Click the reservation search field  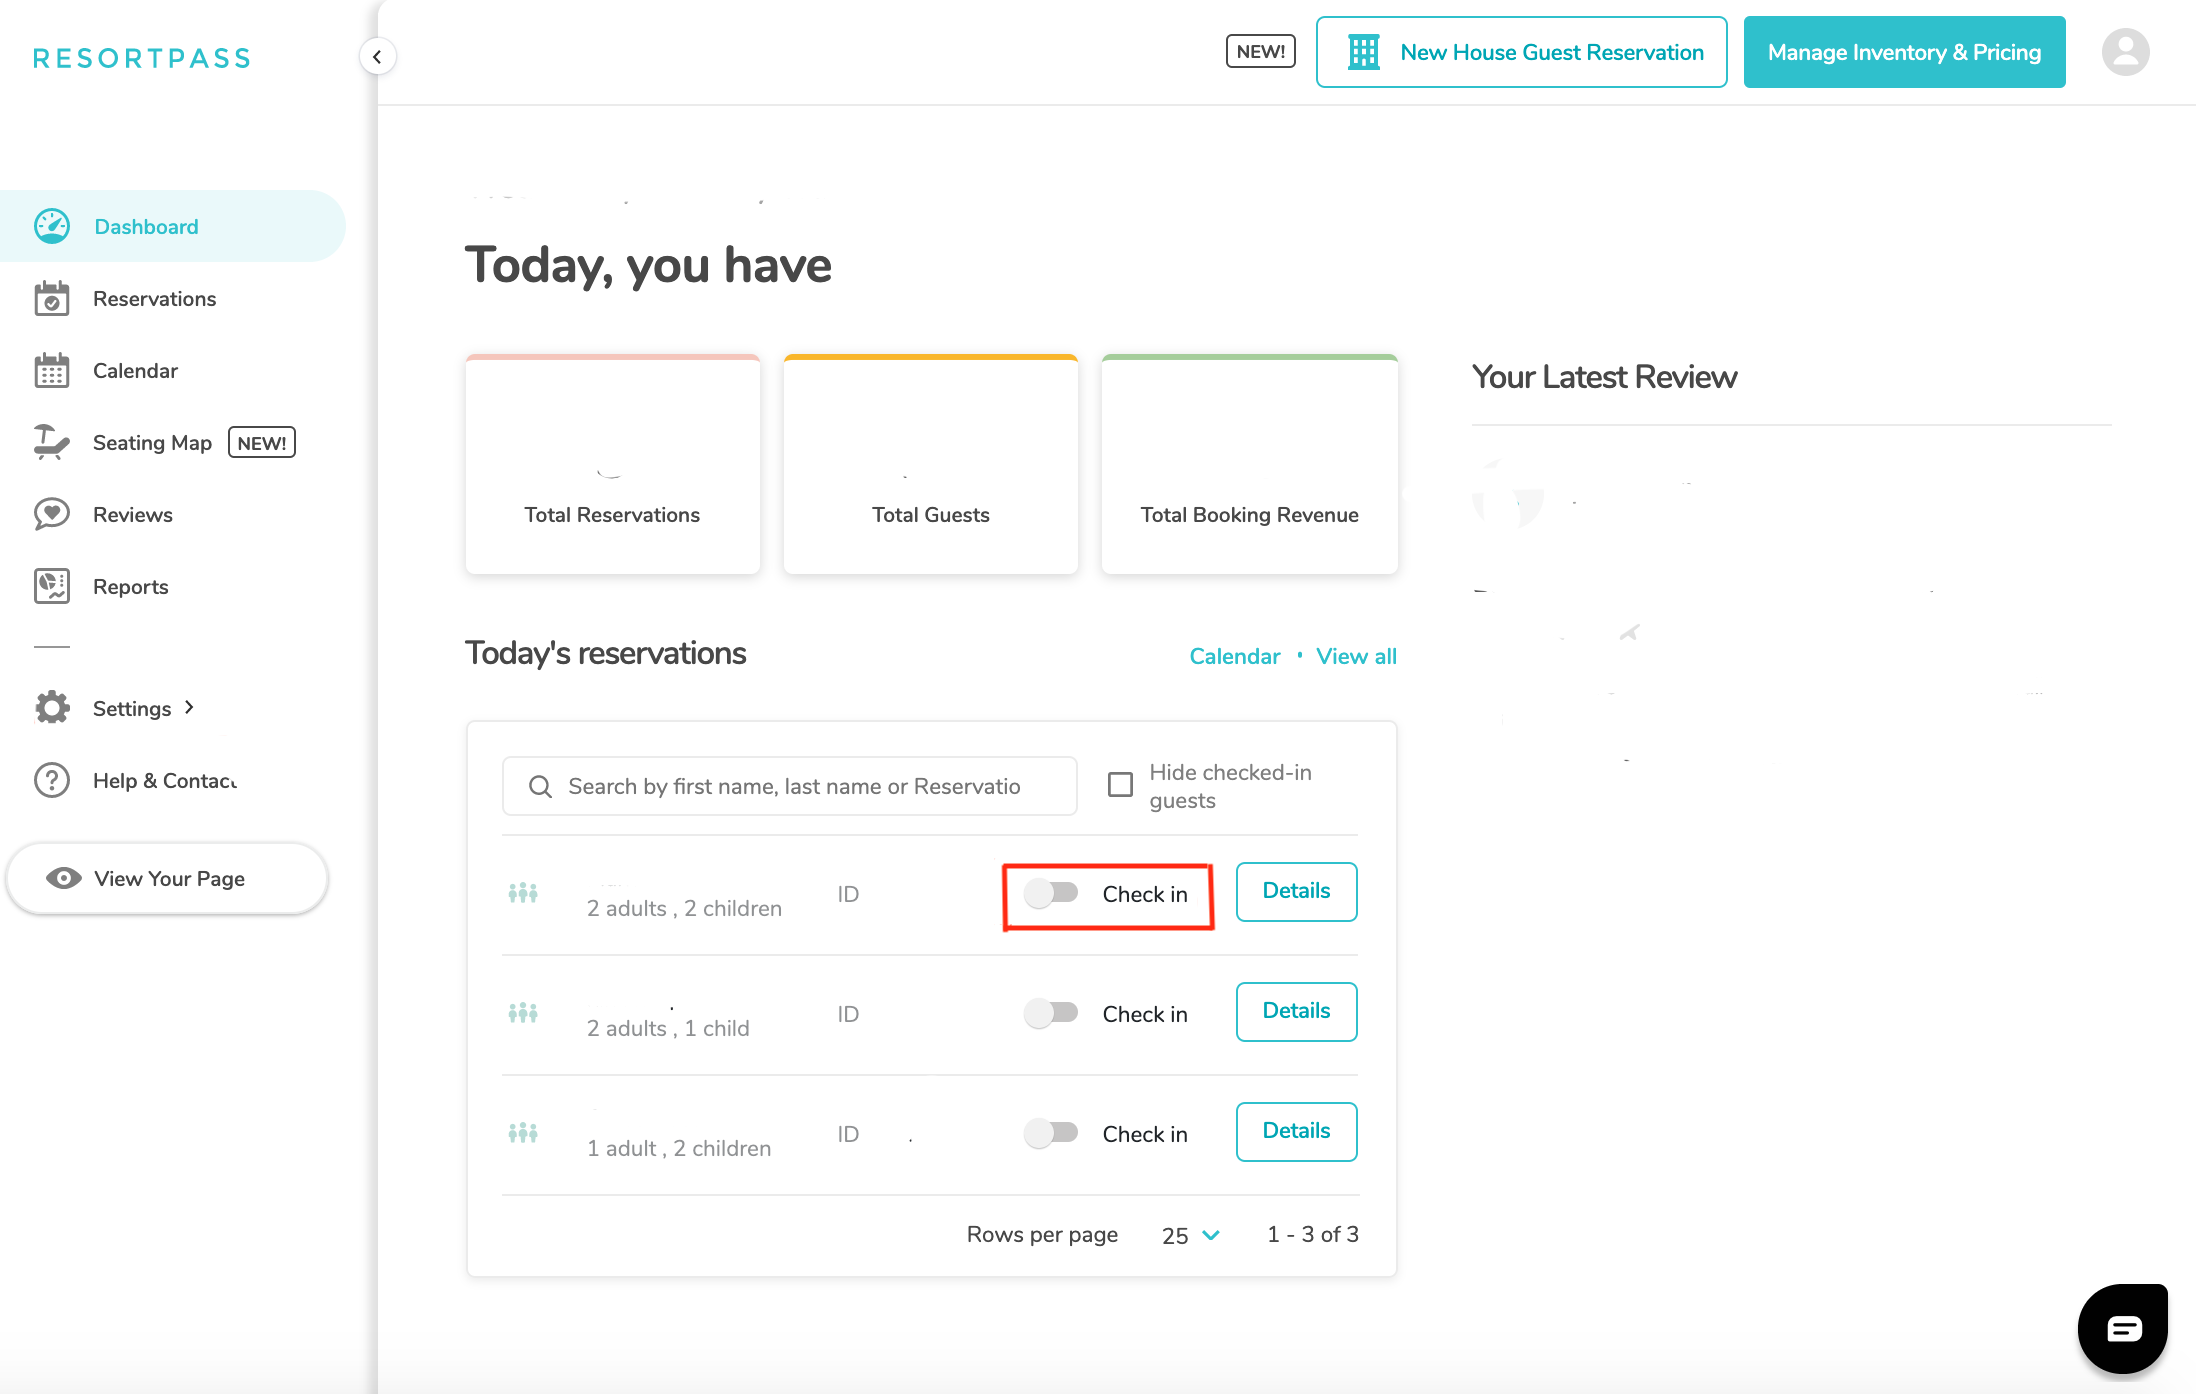[789, 786]
